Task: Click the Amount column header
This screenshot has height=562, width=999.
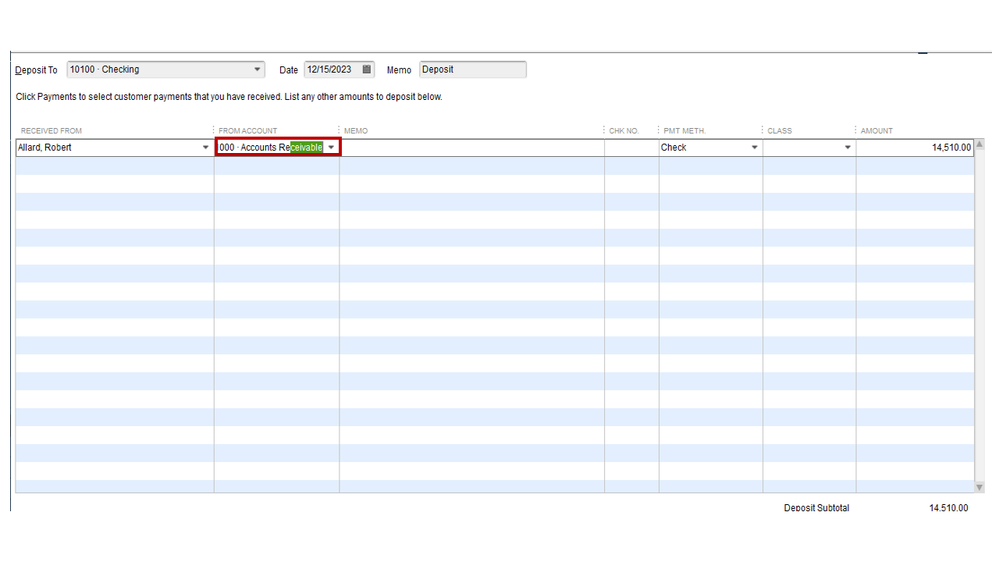Action: click(x=876, y=131)
